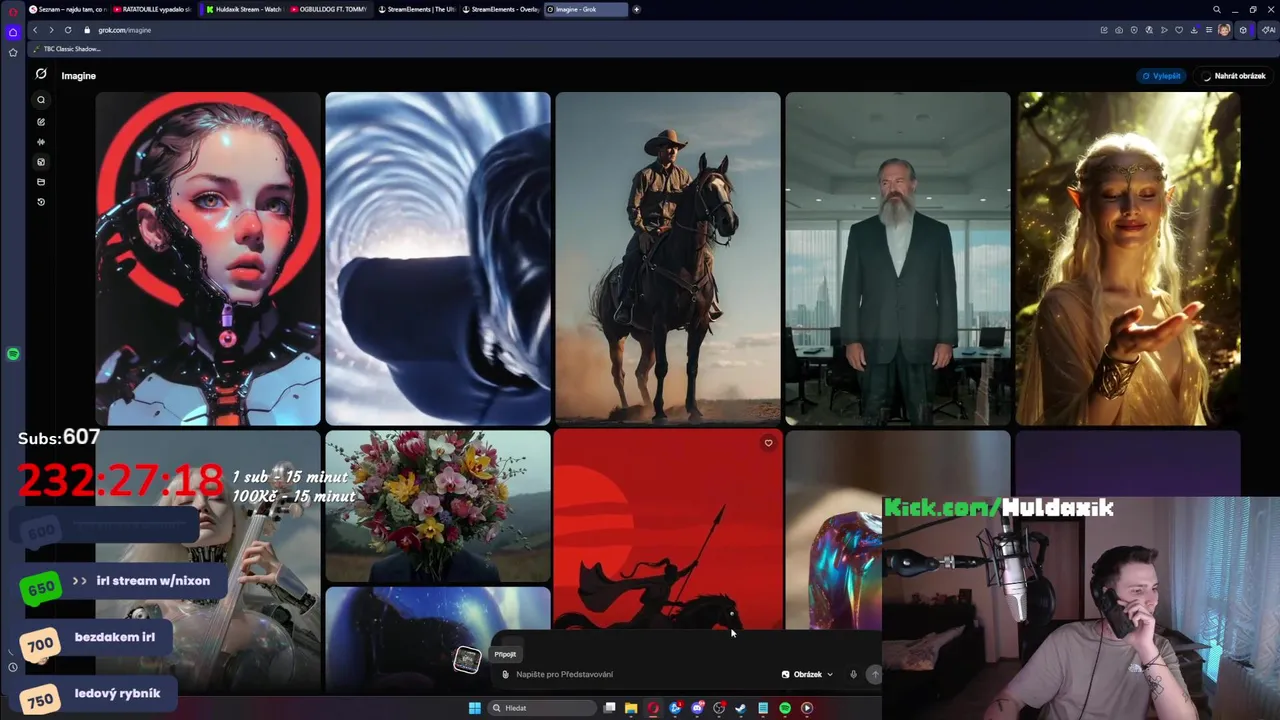Click the heart icon on the red horseman image
This screenshot has width=1280, height=720.
tap(768, 443)
